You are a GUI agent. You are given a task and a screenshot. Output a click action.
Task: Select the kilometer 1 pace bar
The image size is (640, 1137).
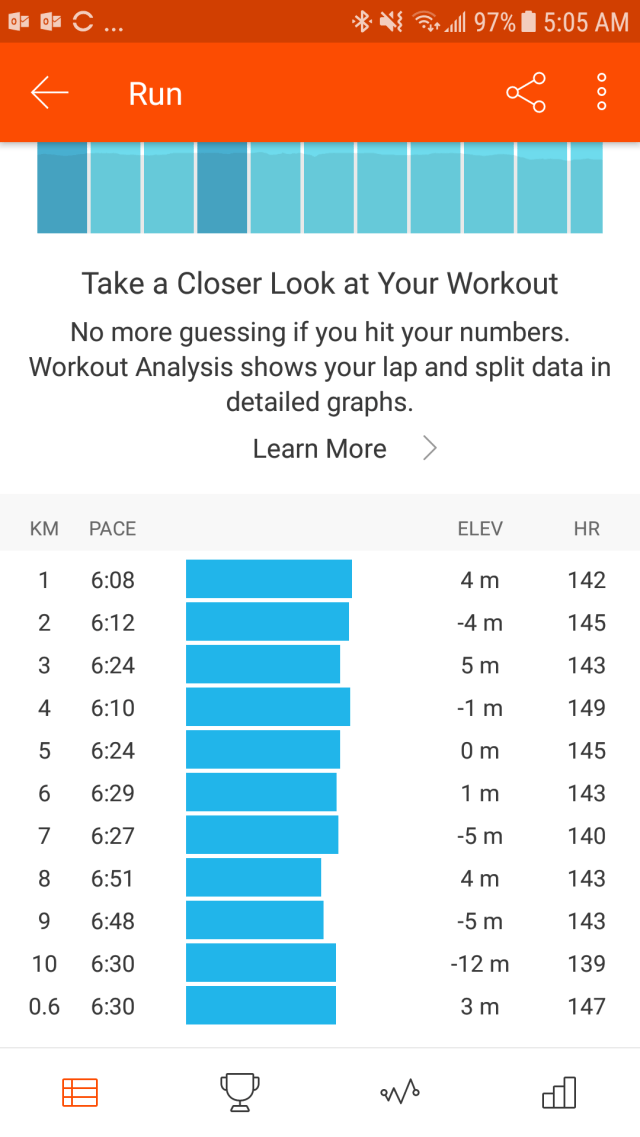click(268, 580)
